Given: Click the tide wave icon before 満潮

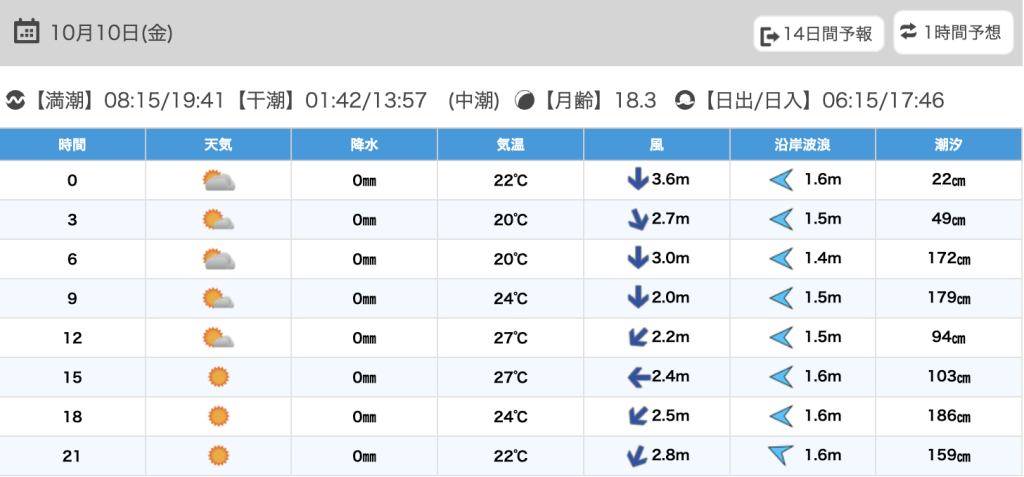Looking at the screenshot, I should click(x=15, y=101).
